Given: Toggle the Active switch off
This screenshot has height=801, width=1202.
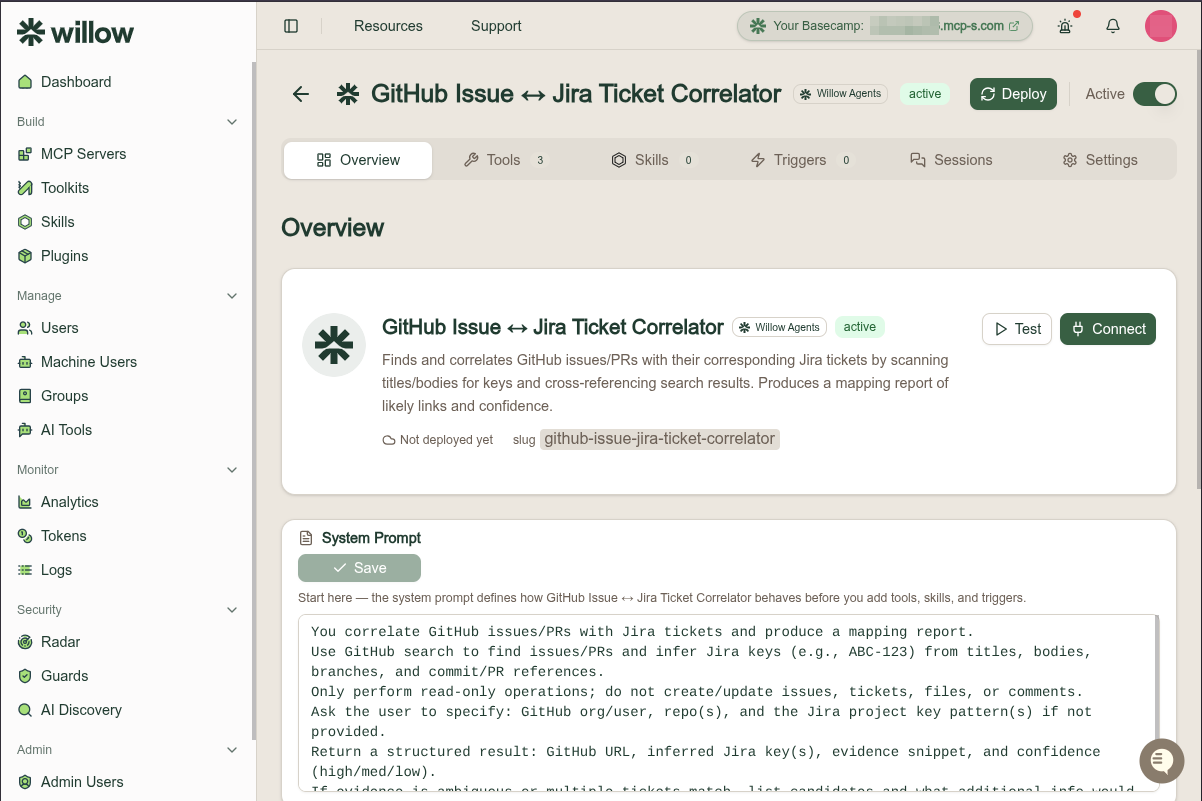Looking at the screenshot, I should point(1155,94).
